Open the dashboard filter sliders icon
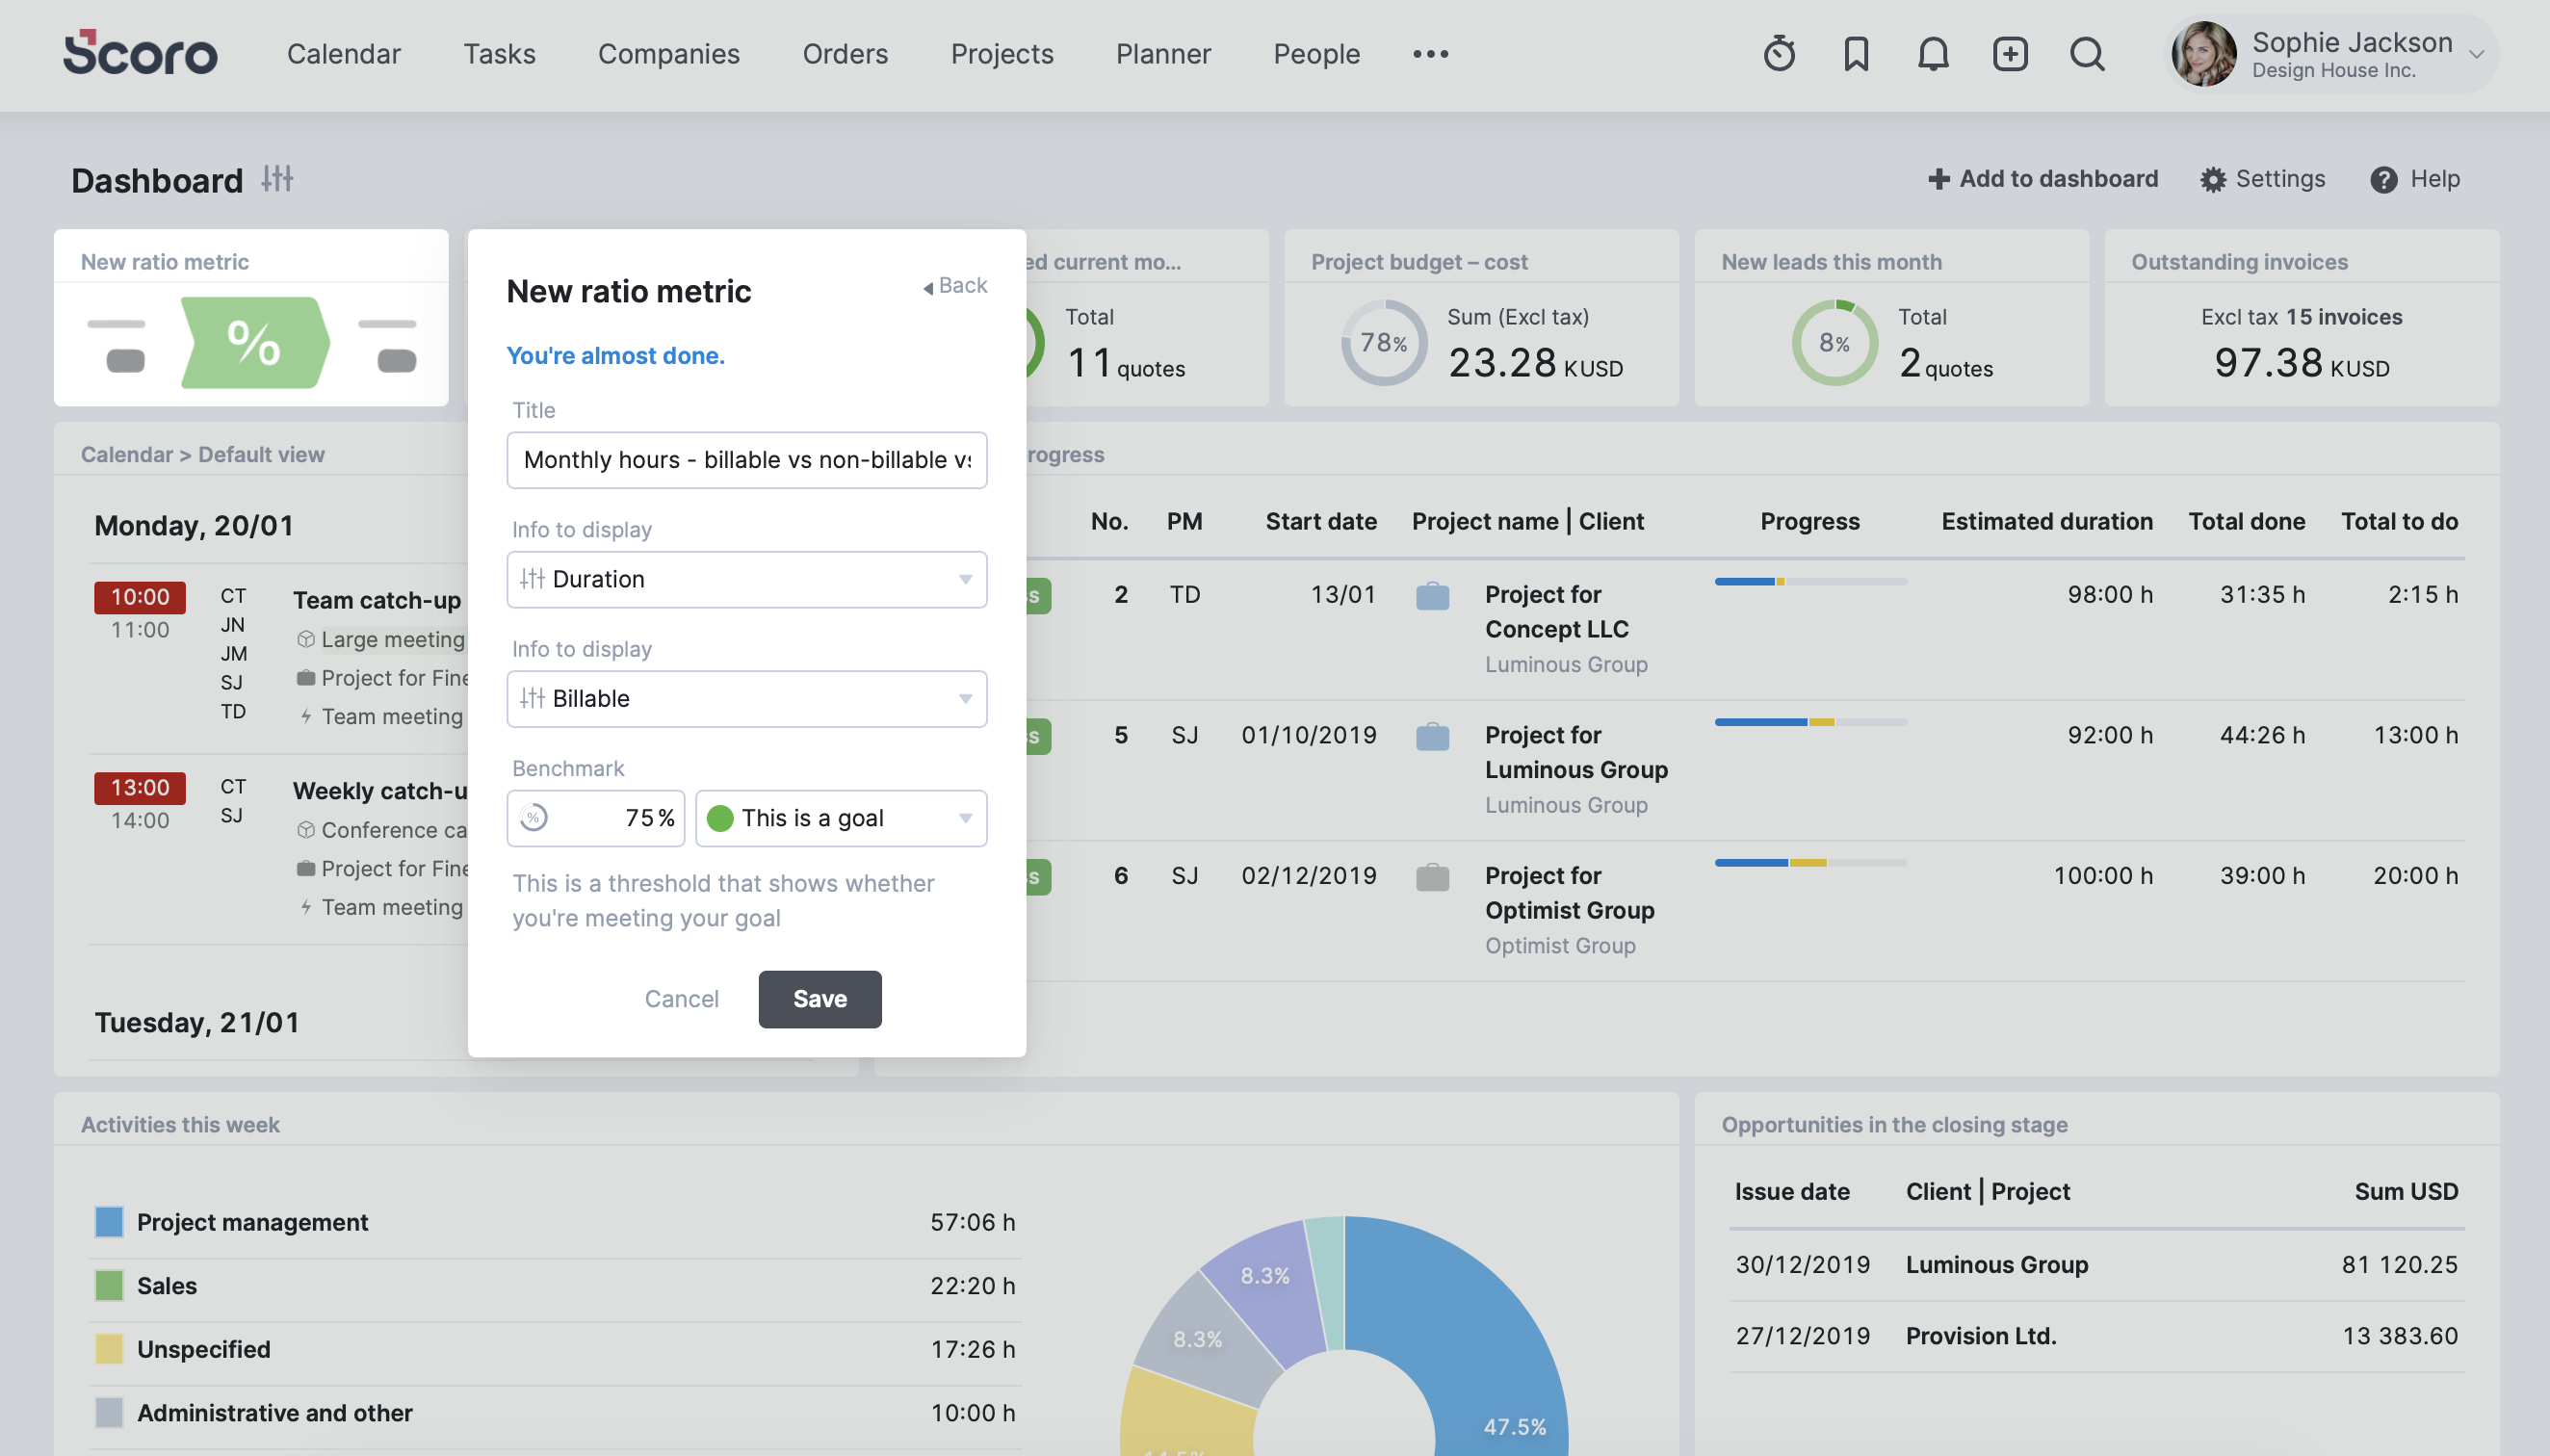The height and width of the screenshot is (1456, 2550). click(x=277, y=179)
